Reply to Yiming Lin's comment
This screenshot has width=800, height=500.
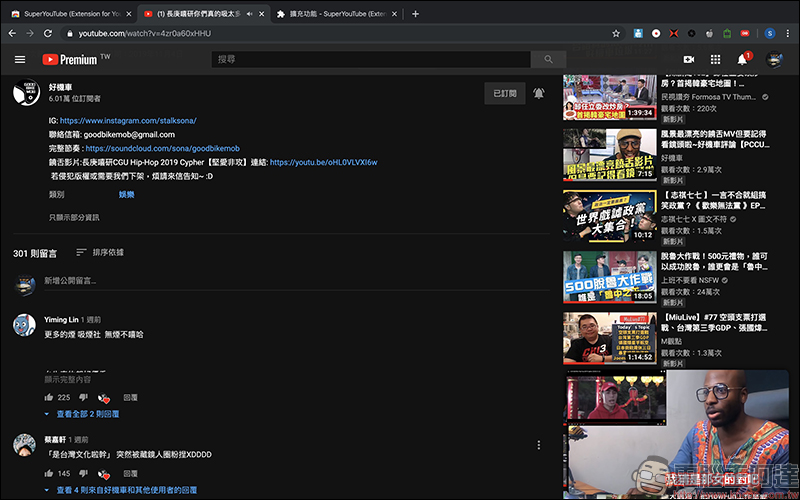pos(130,397)
